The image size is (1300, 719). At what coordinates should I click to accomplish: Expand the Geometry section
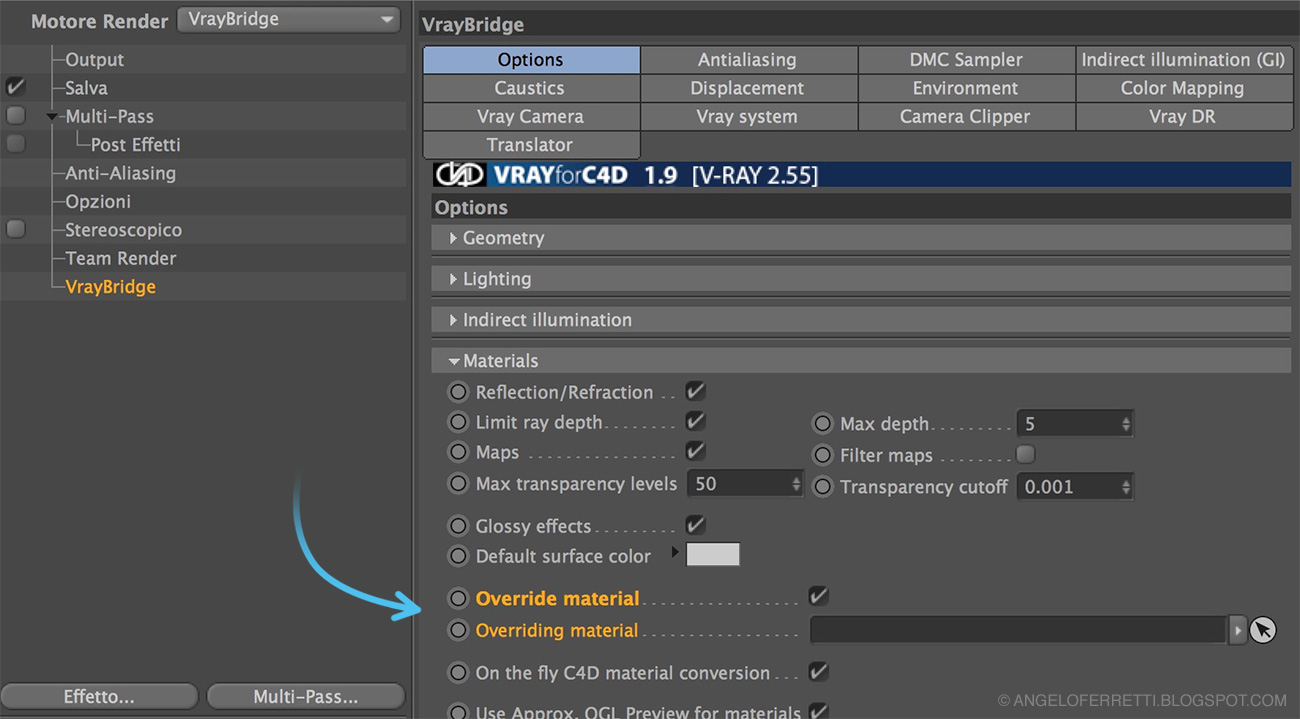coord(453,238)
